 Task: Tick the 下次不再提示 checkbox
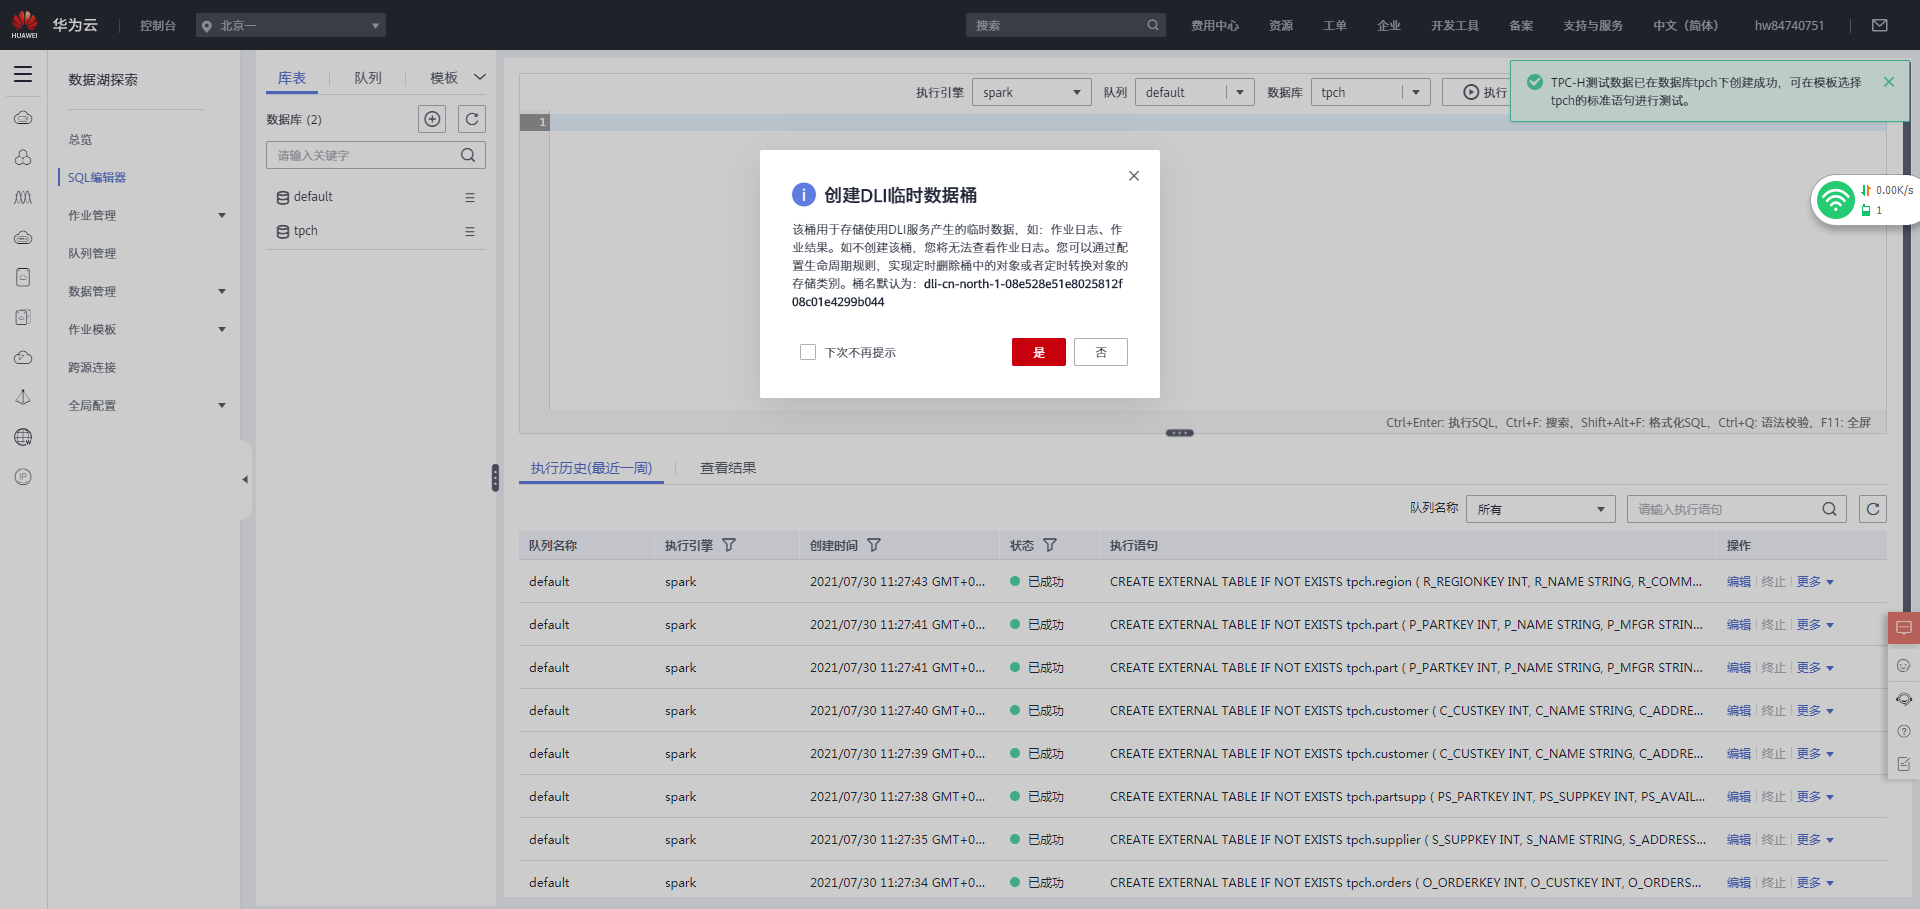pyautogui.click(x=808, y=352)
